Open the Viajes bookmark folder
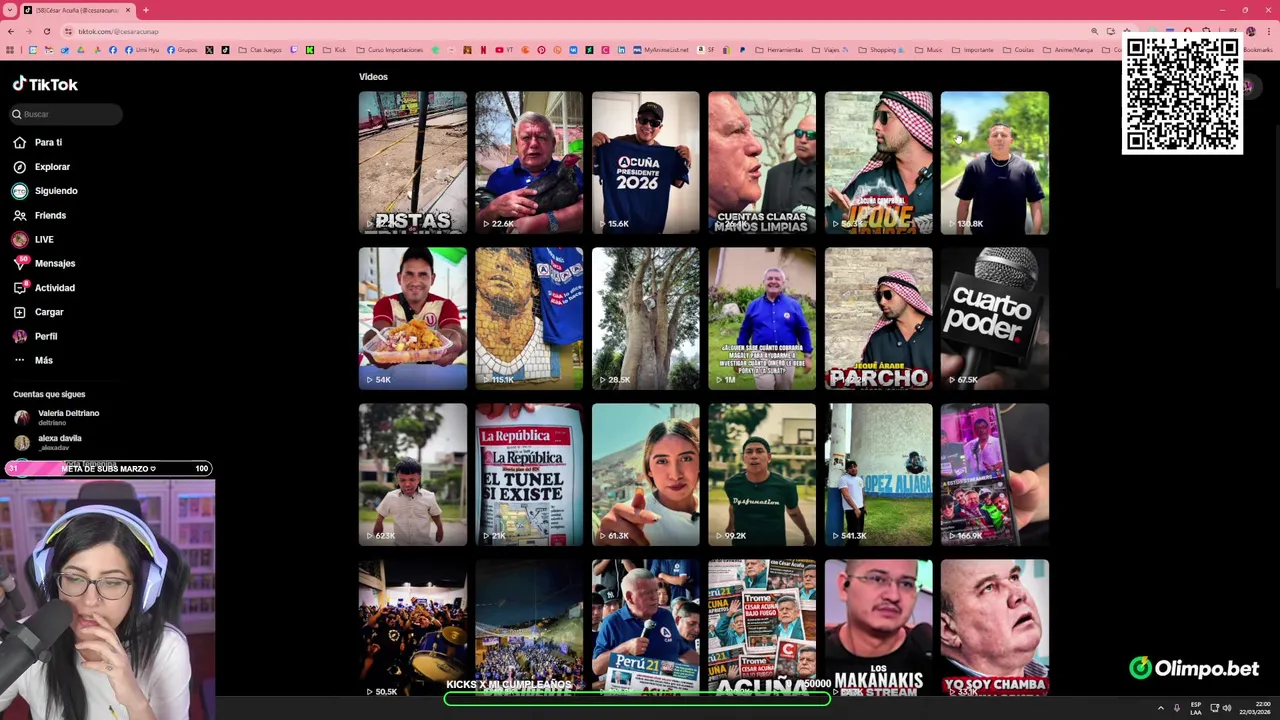Viewport: 1280px width, 720px height. click(x=831, y=50)
